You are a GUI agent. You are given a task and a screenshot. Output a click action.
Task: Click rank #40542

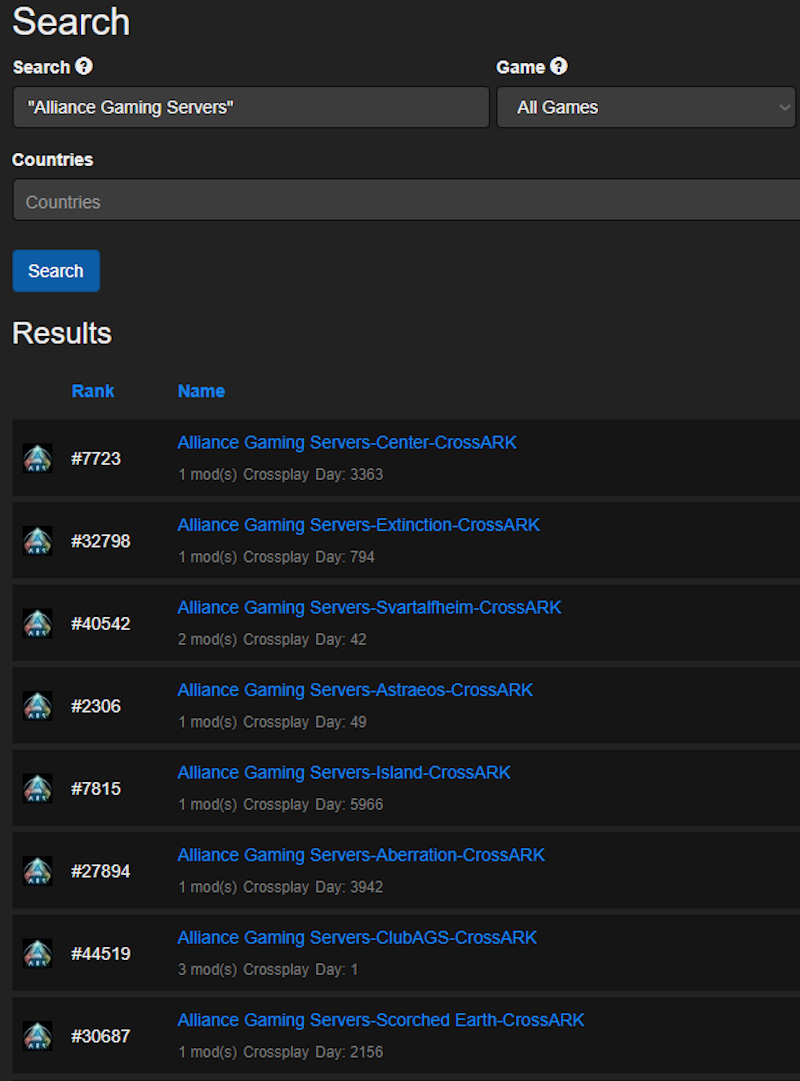point(101,624)
